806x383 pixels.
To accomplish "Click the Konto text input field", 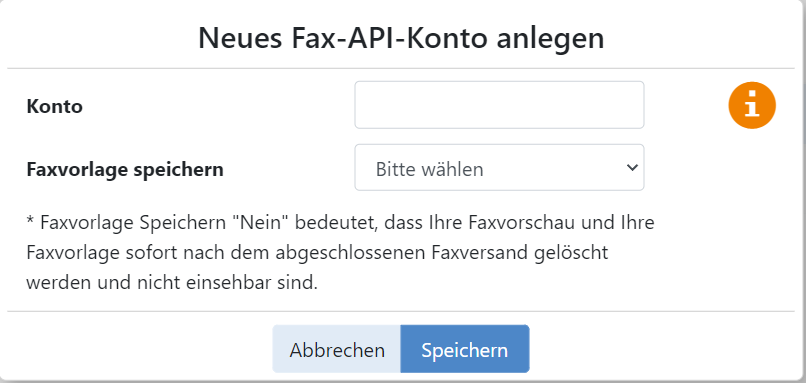I will tap(499, 105).
